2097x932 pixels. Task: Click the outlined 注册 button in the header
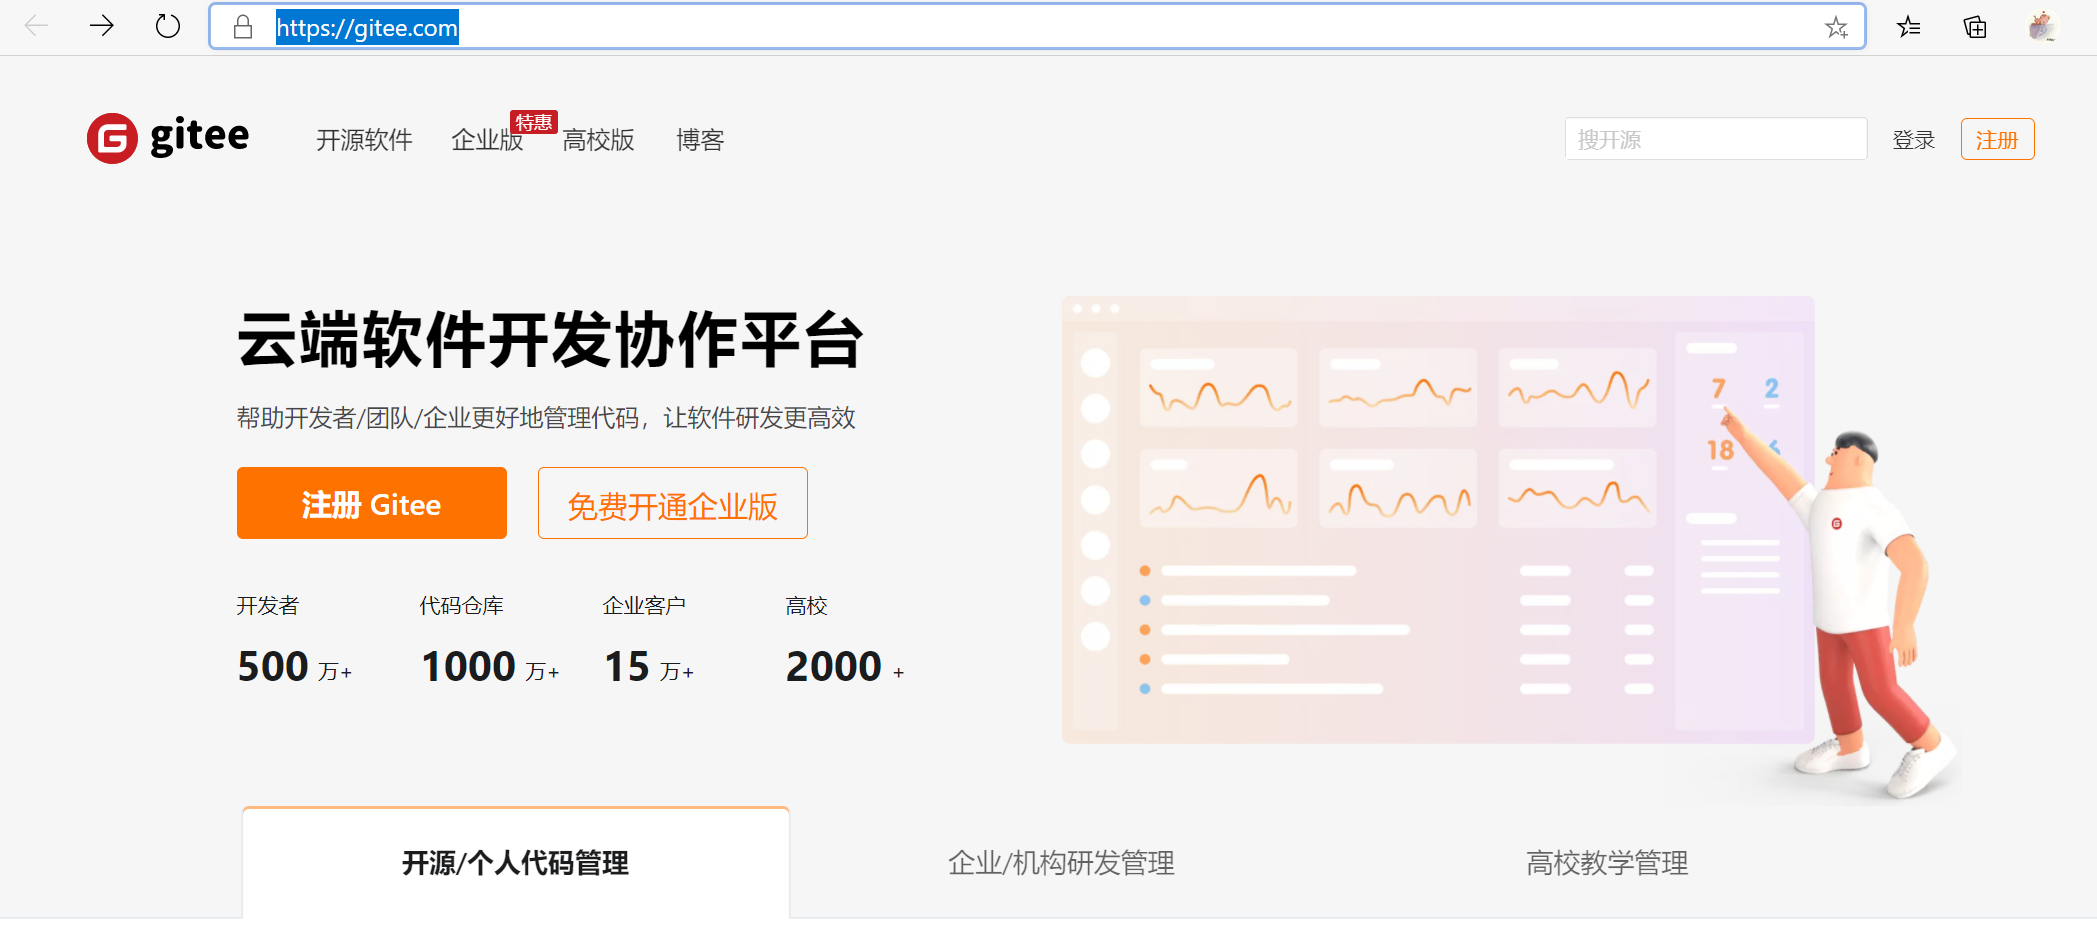[x=1997, y=139]
